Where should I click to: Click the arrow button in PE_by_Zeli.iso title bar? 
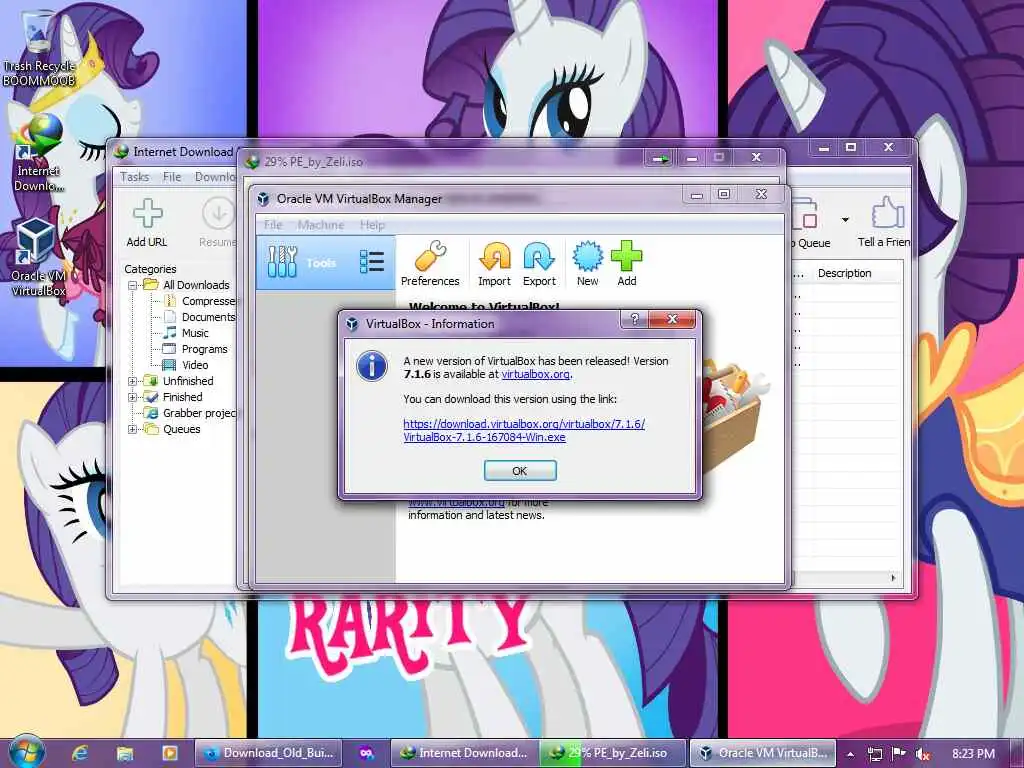660,158
